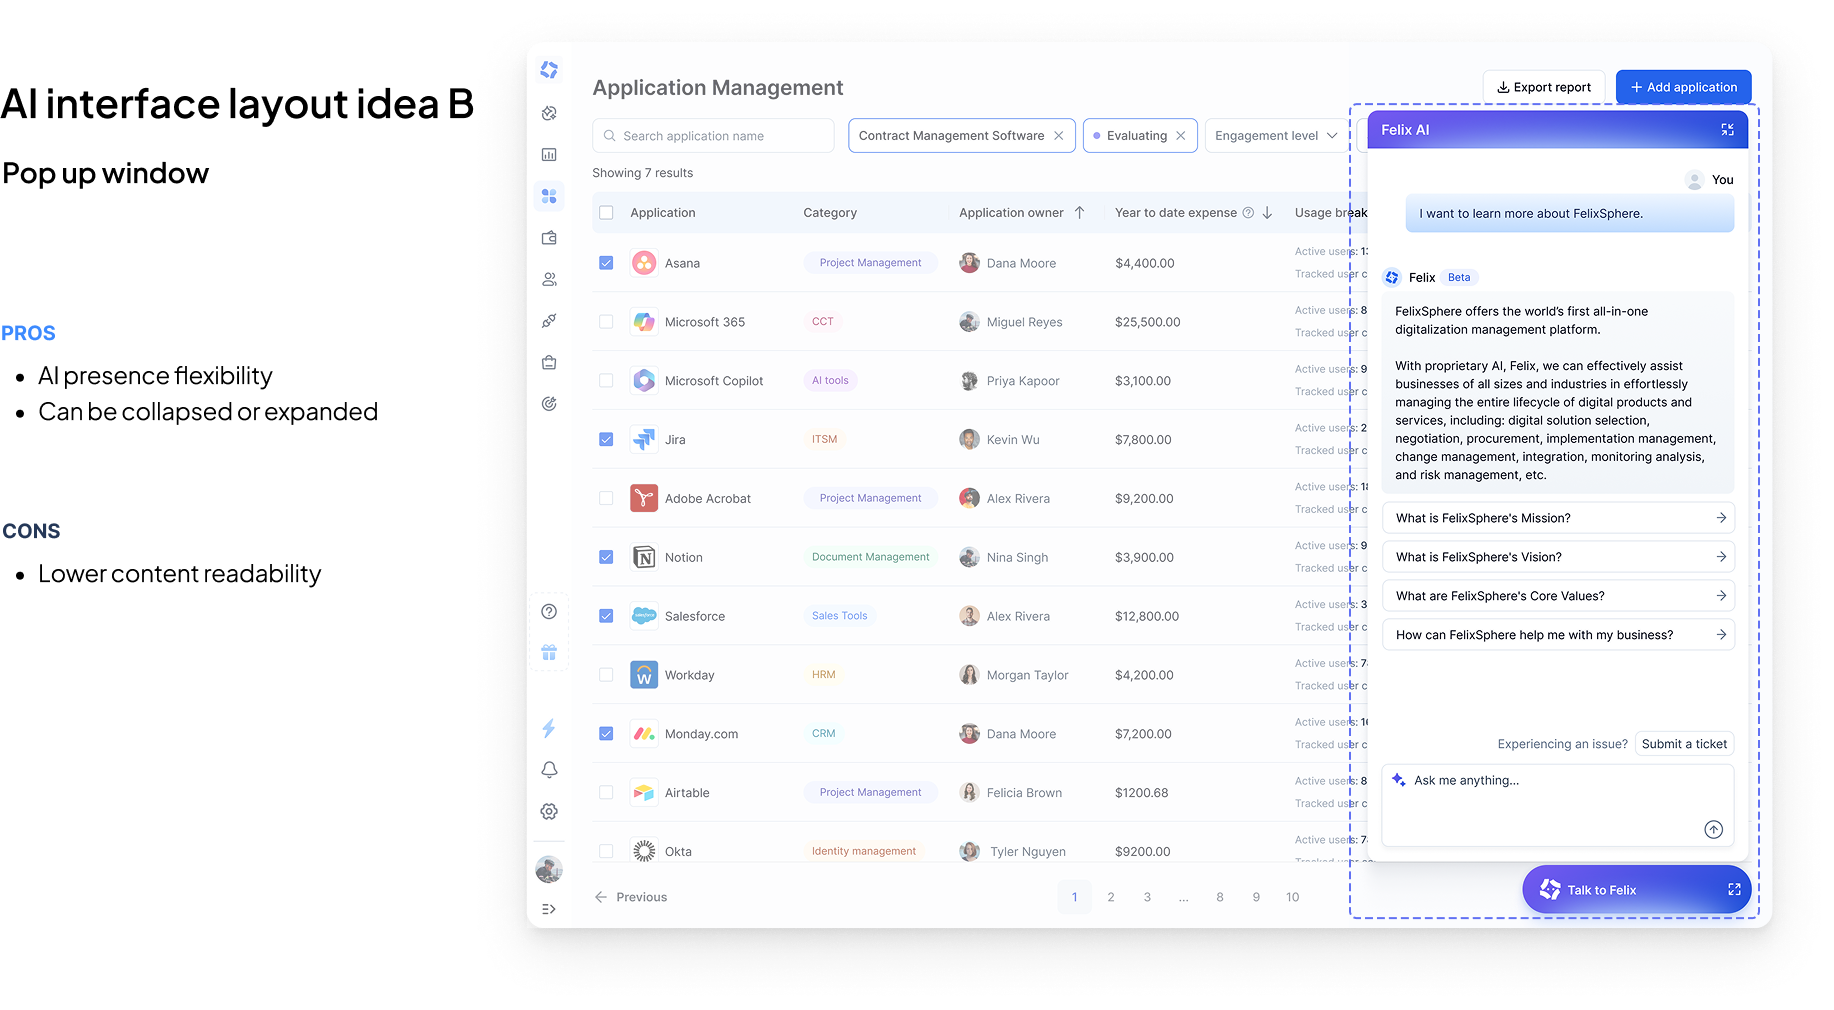The image size is (1834, 1010).
Task: Uncheck the Asana row checkbox
Action: tap(606, 263)
